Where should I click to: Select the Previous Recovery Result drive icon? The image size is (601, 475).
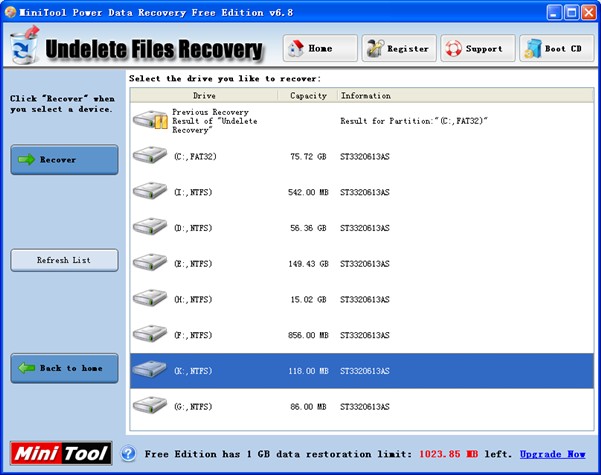(150, 120)
